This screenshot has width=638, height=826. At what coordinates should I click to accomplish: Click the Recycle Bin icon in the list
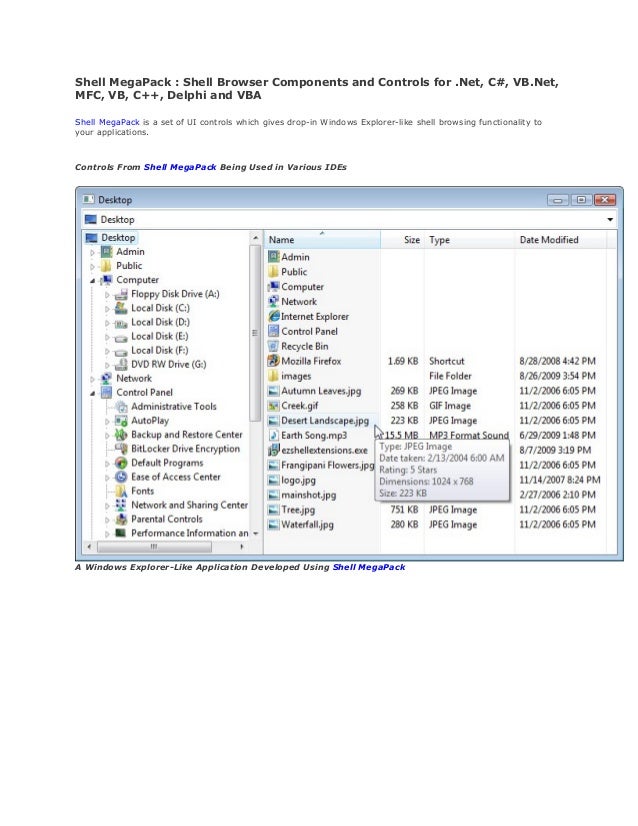[x=273, y=346]
